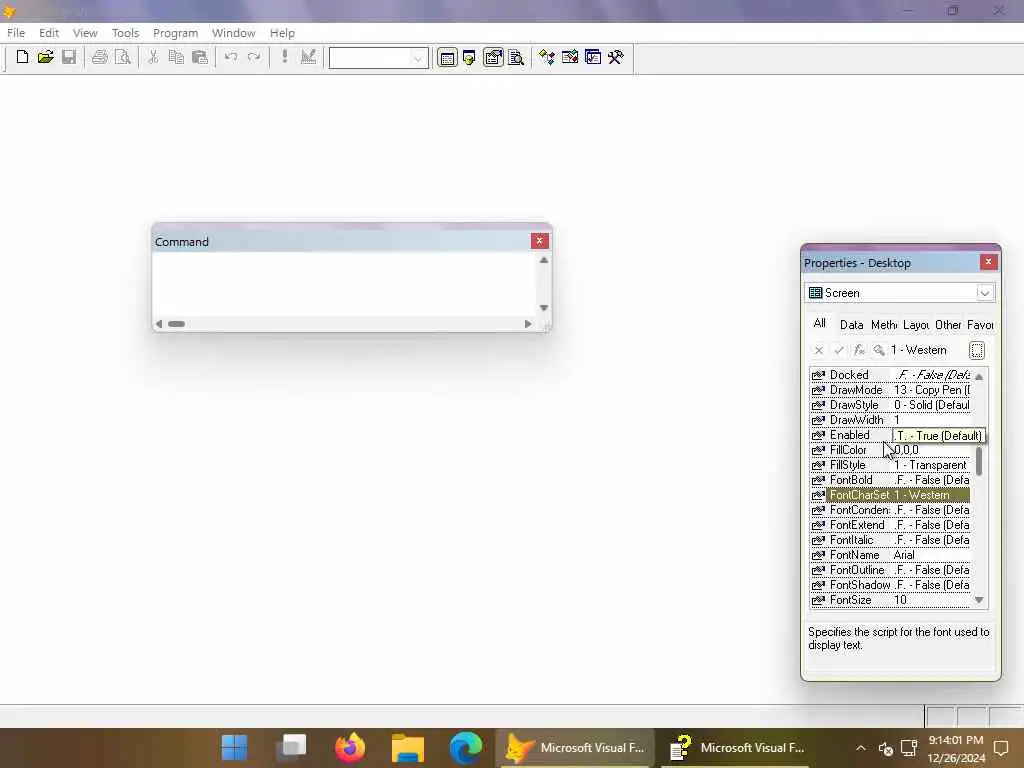
Task: Switch to the All tab in Properties
Action: 820,323
